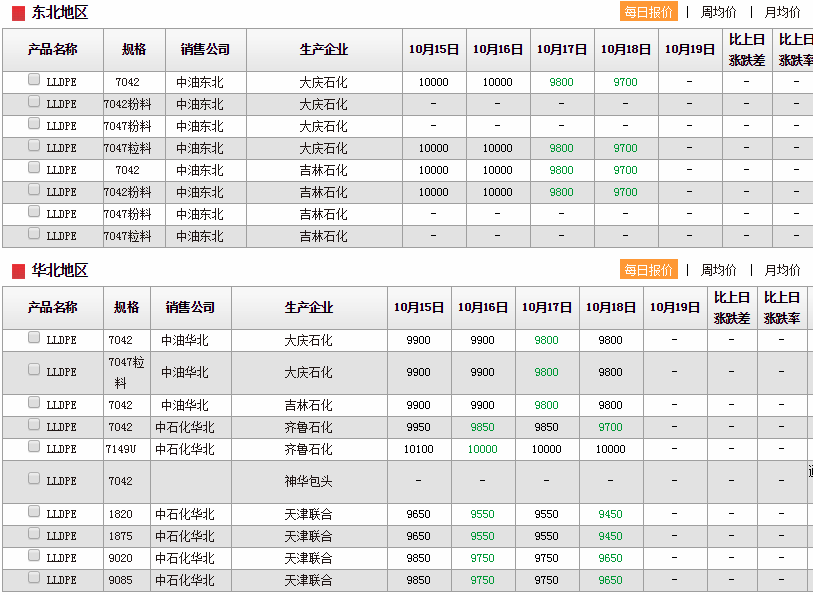Click 规格 header in 华北地区 table
This screenshot has width=813, height=595.
(x=127, y=308)
